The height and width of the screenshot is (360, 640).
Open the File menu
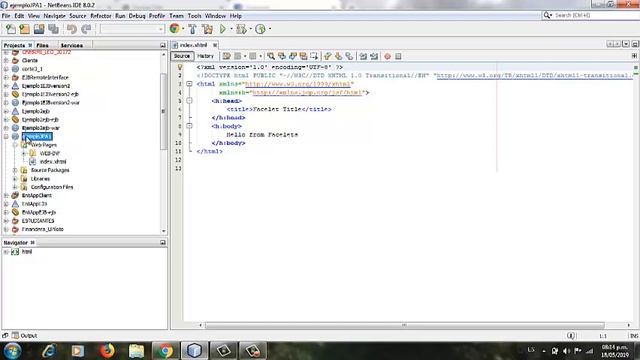(x=6, y=16)
